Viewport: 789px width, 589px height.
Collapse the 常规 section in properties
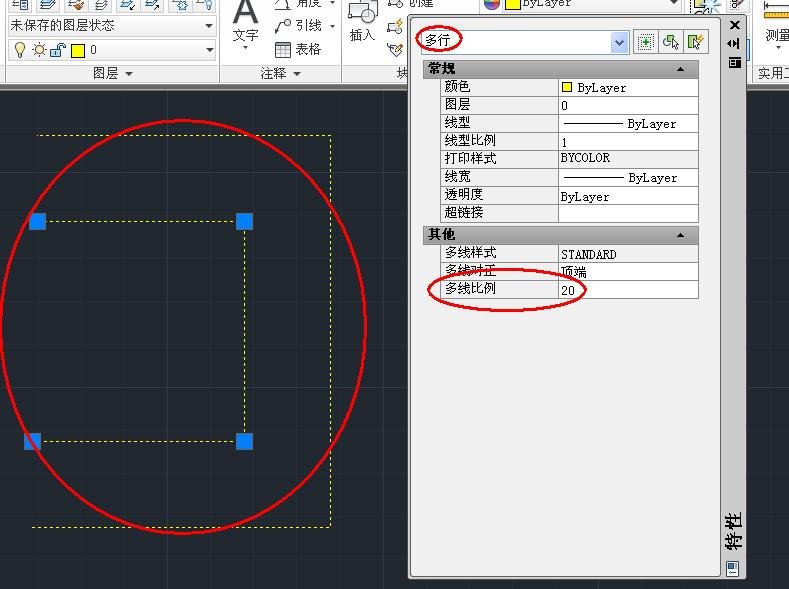pyautogui.click(x=680, y=69)
